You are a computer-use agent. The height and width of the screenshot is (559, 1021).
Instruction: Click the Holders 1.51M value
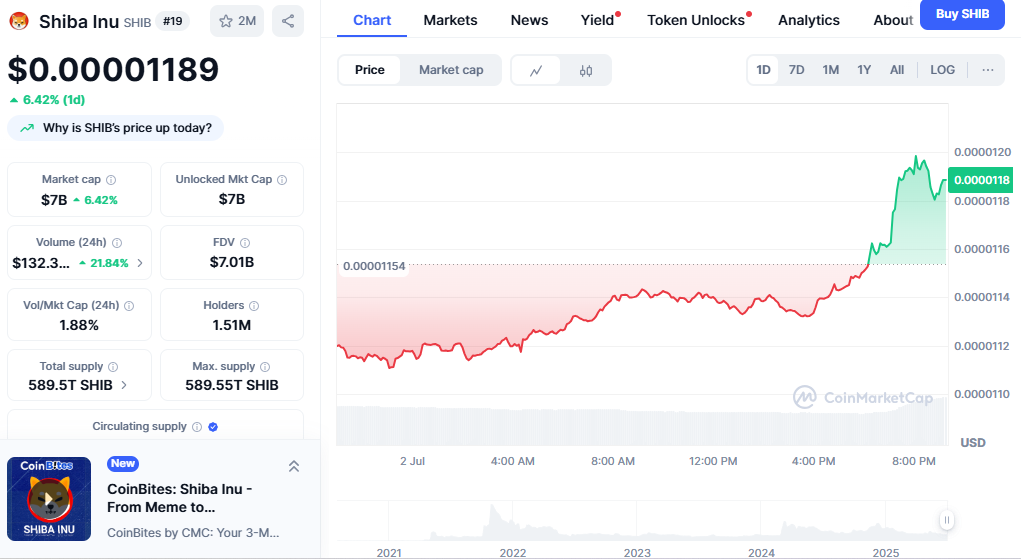point(232,325)
